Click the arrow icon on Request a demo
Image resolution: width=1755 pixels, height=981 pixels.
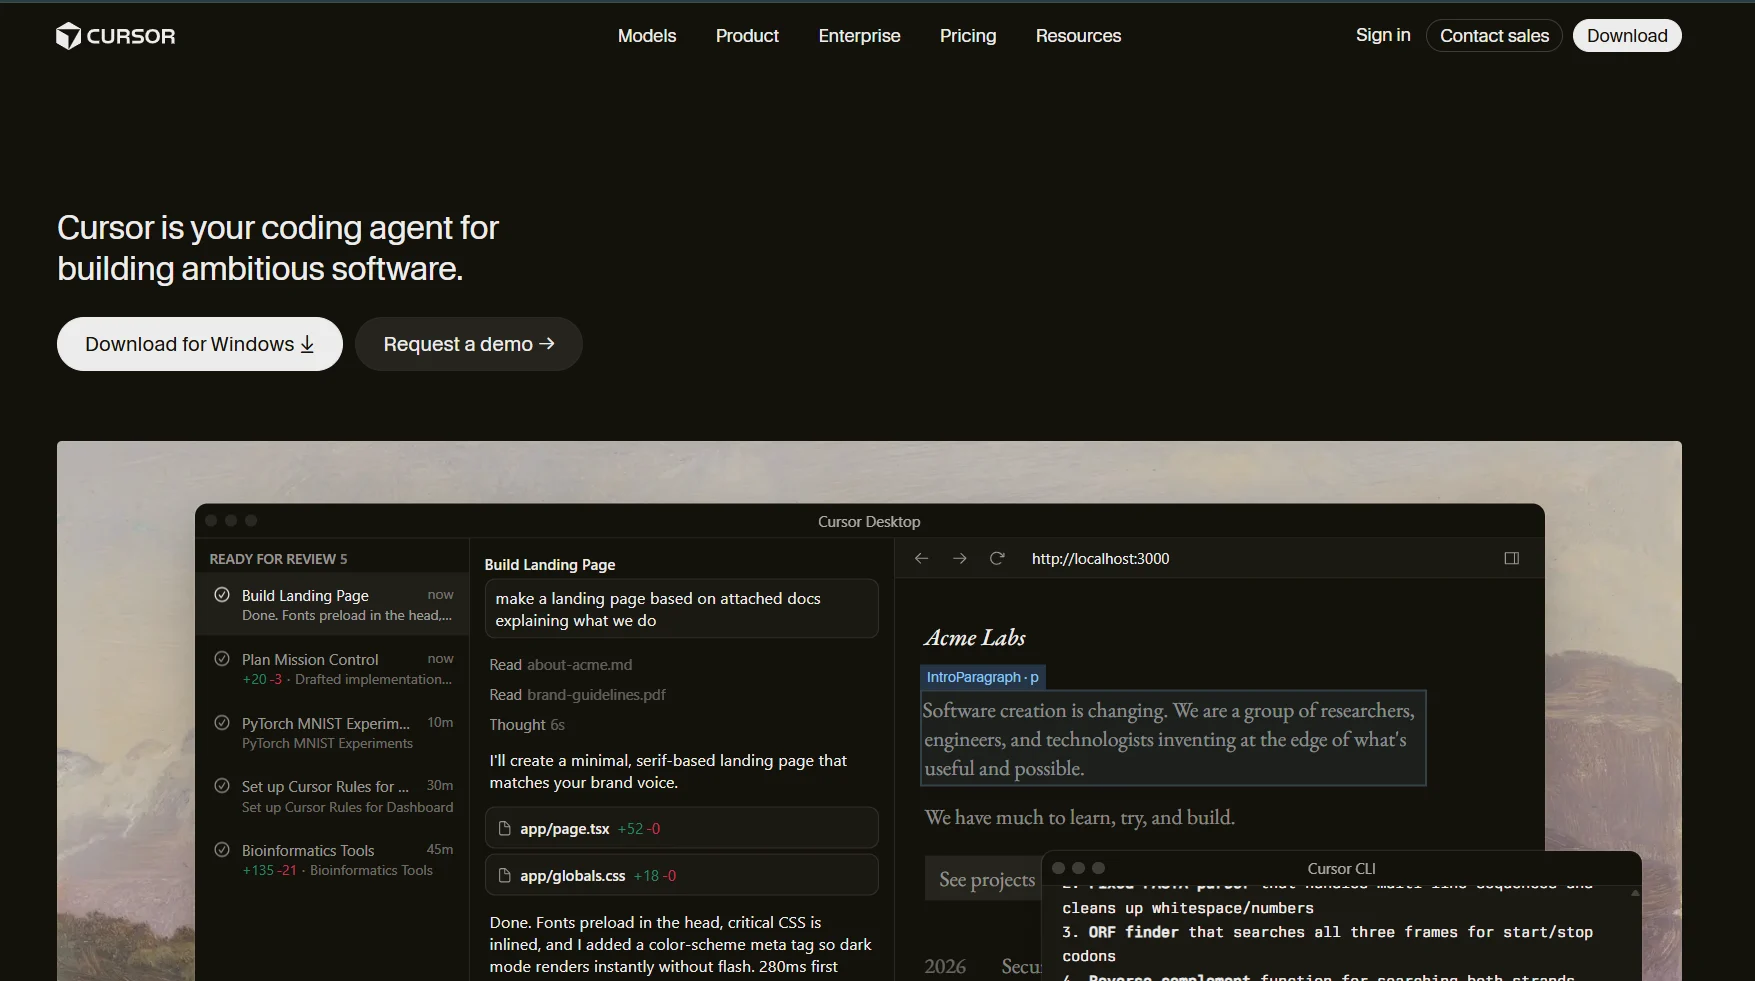[x=546, y=344]
